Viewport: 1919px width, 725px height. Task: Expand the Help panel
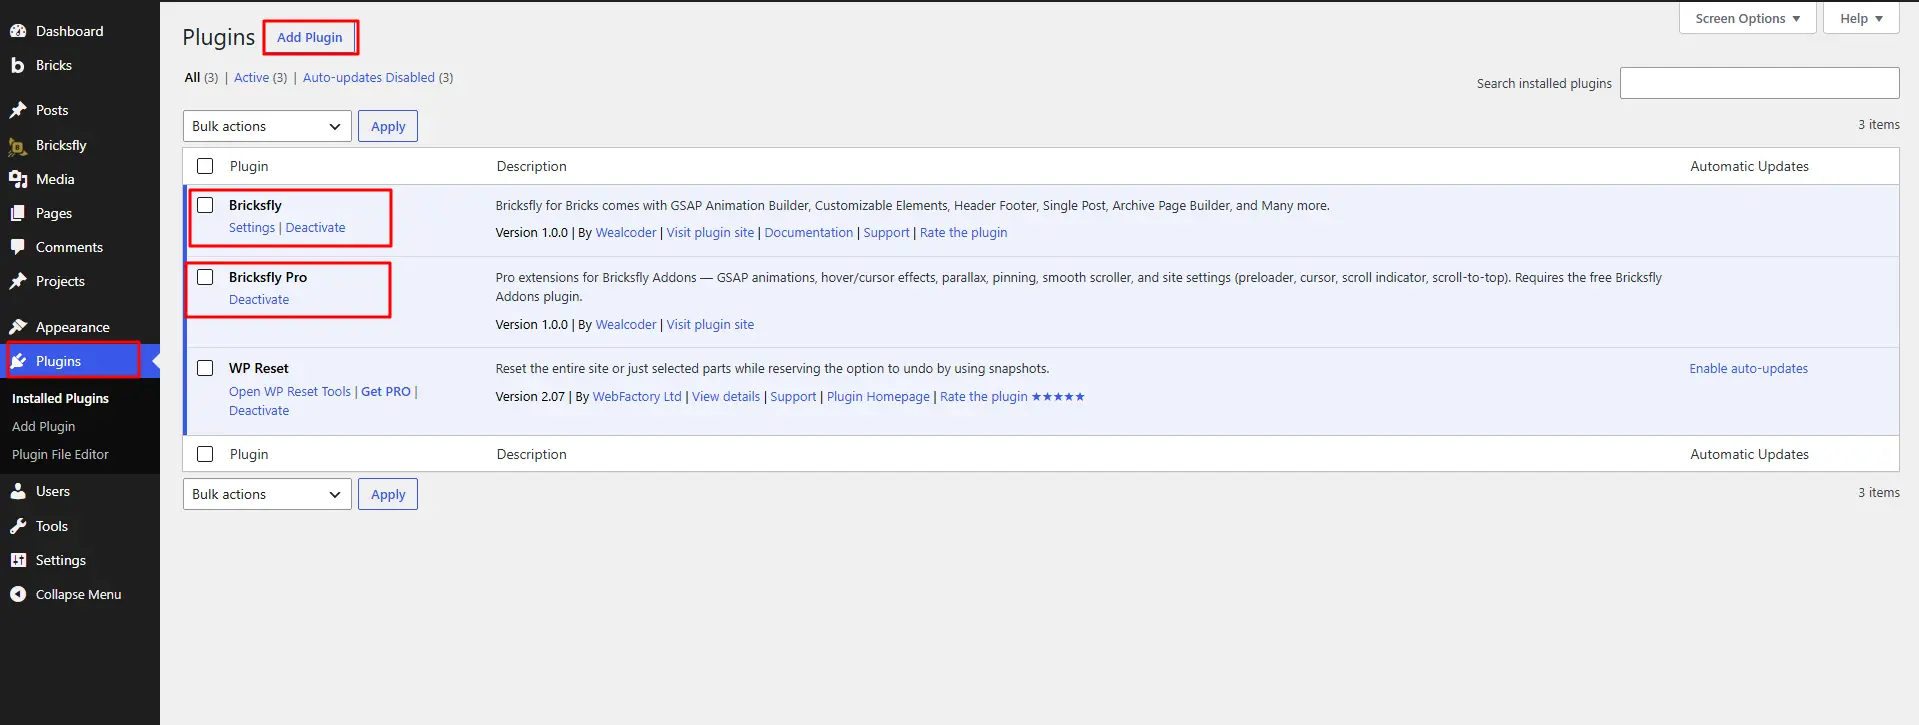tap(1861, 18)
